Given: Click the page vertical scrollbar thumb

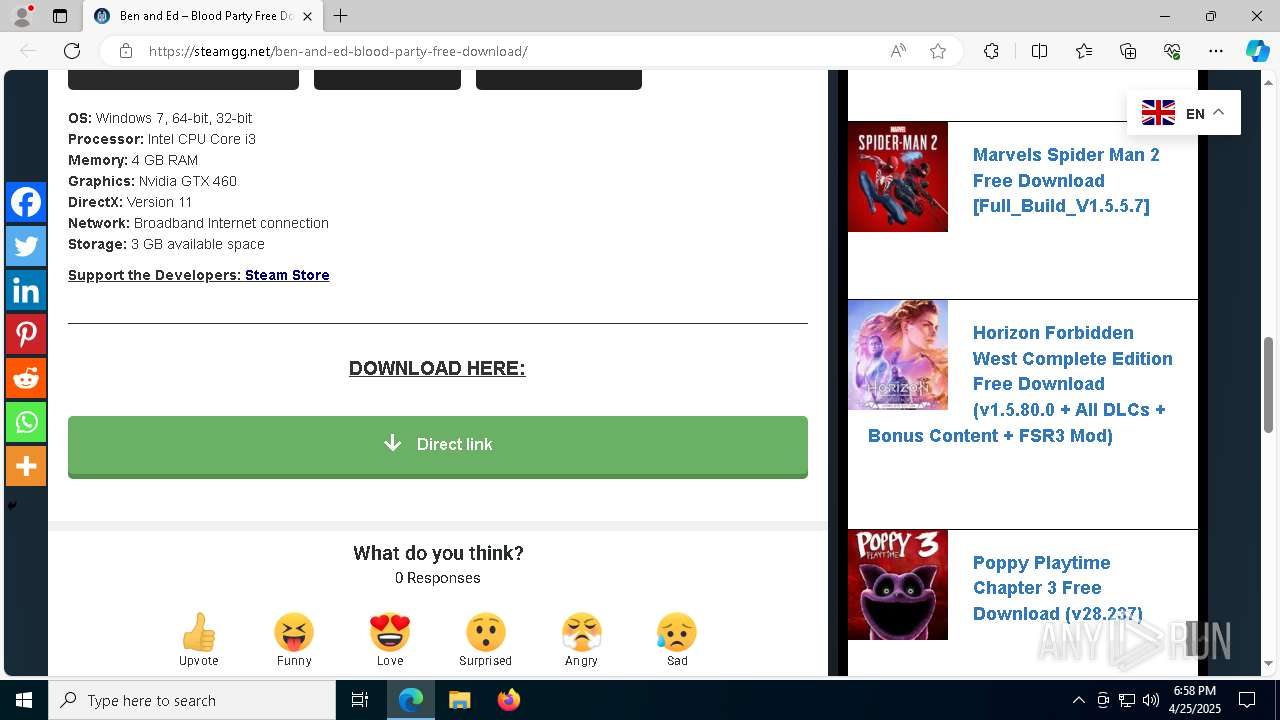Looking at the screenshot, I should [1268, 385].
